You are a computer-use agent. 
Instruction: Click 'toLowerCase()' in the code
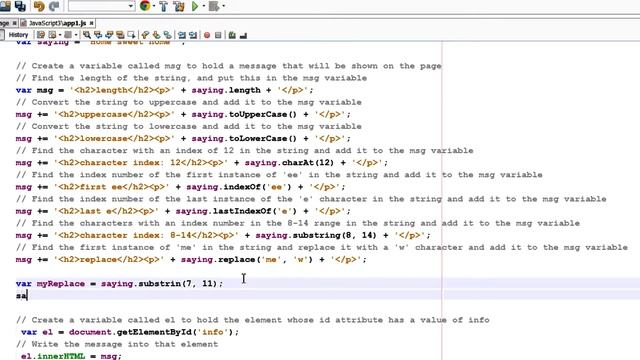click(x=263, y=138)
